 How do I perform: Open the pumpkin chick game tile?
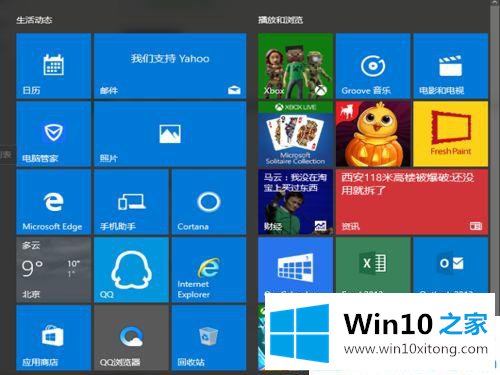pos(373,134)
